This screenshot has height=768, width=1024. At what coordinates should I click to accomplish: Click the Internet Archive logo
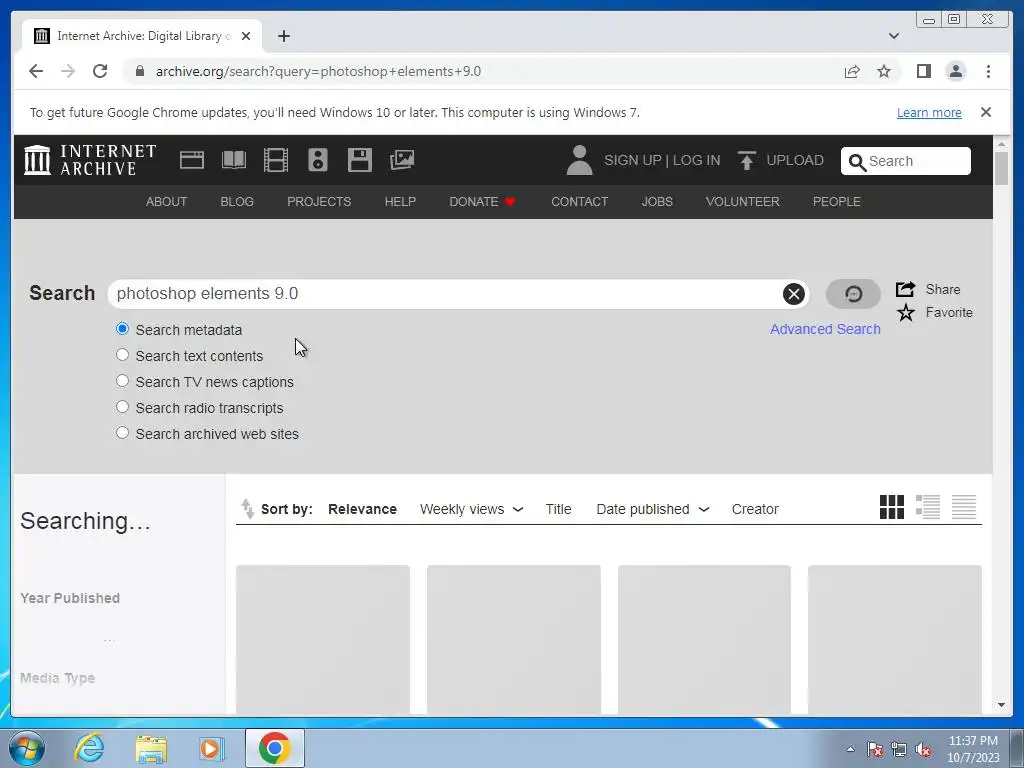click(x=90, y=160)
